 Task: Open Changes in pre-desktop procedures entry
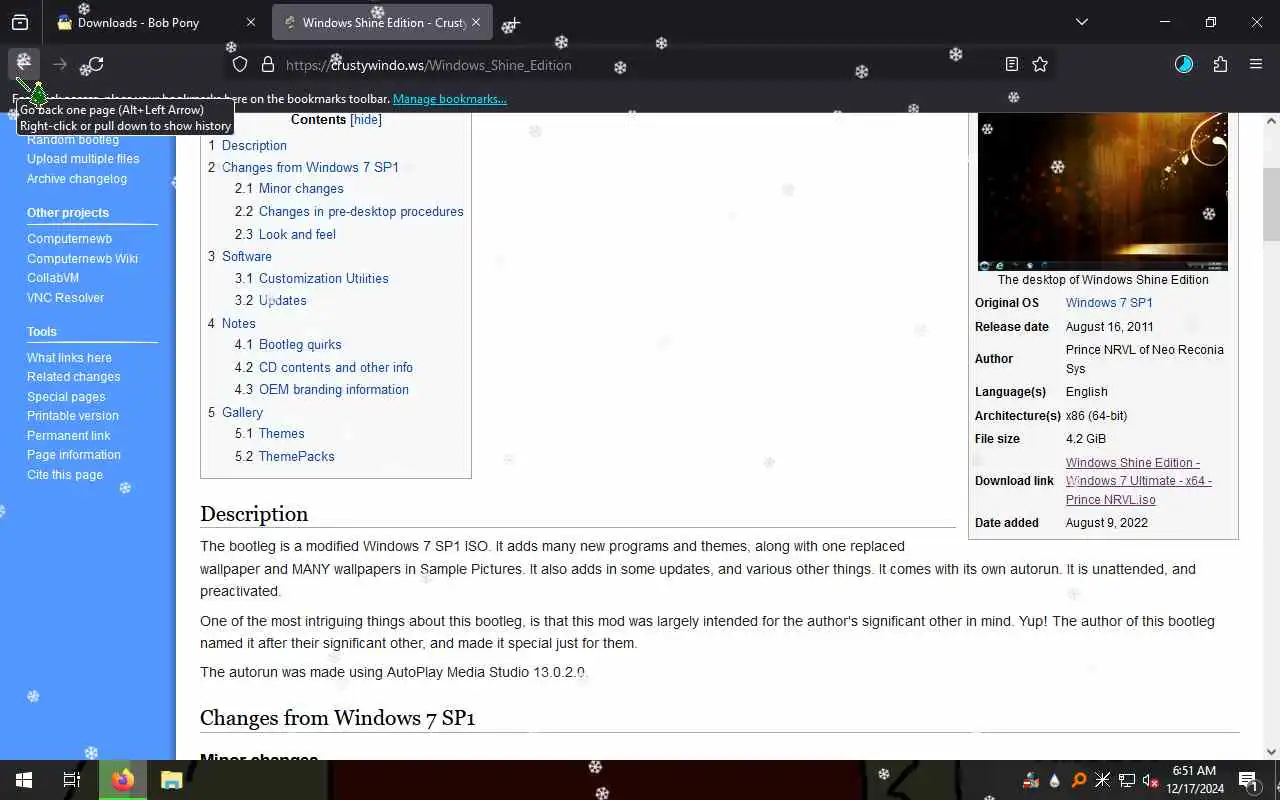coord(361,211)
